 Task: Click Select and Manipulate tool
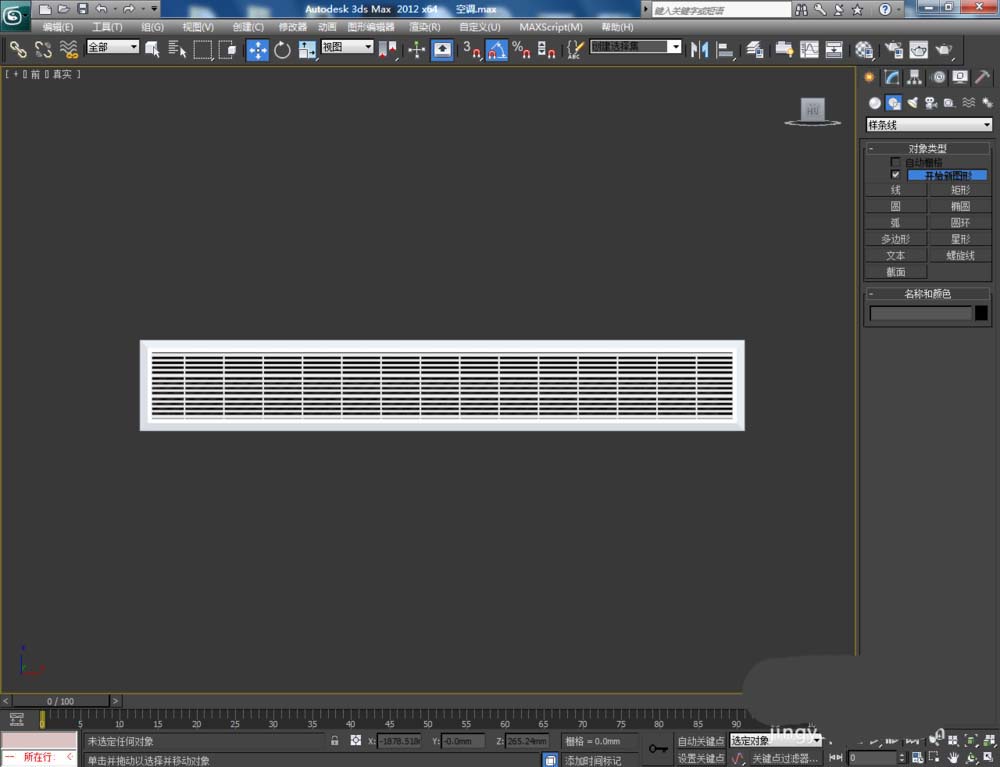pos(416,49)
